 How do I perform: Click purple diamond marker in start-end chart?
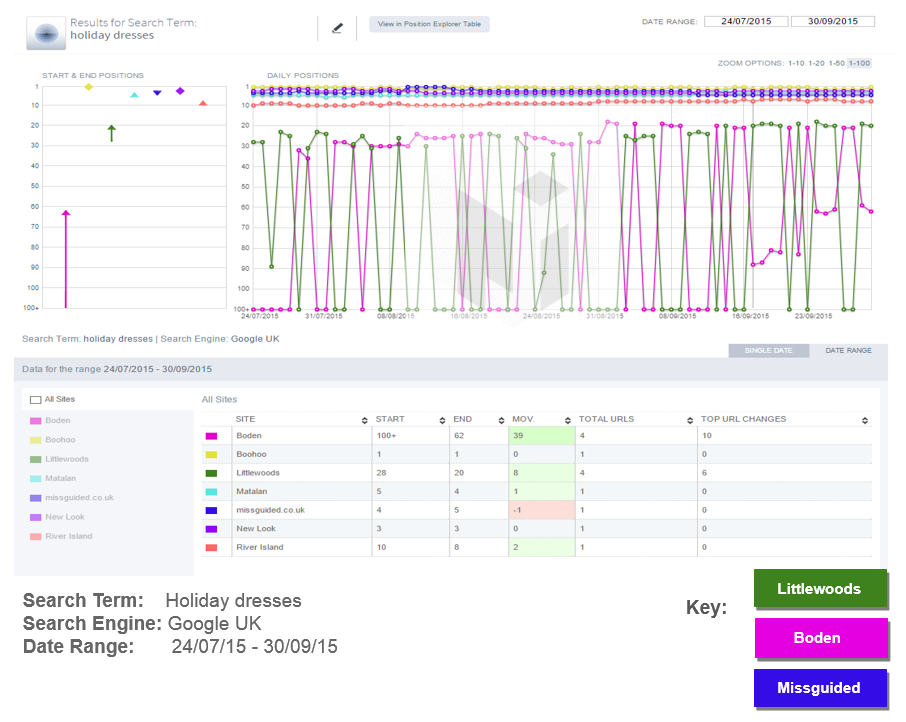pyautogui.click(x=180, y=91)
